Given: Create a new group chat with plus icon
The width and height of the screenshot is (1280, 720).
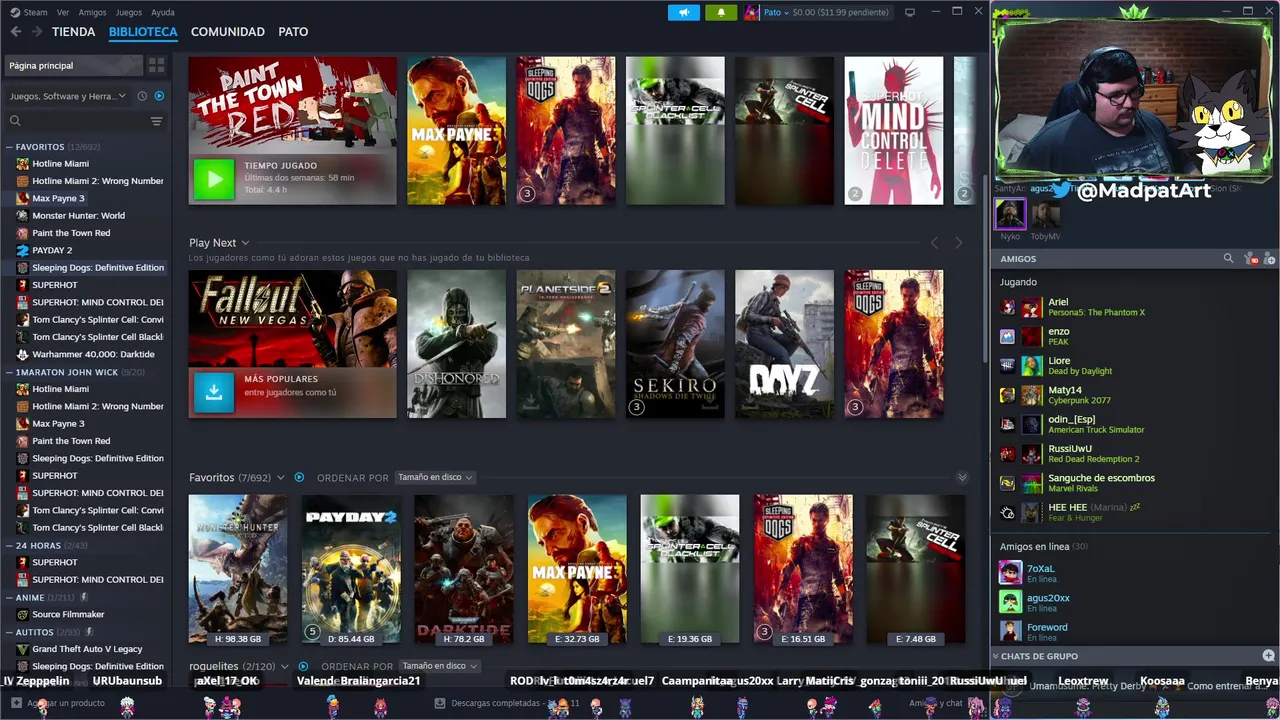Looking at the screenshot, I should [1268, 656].
